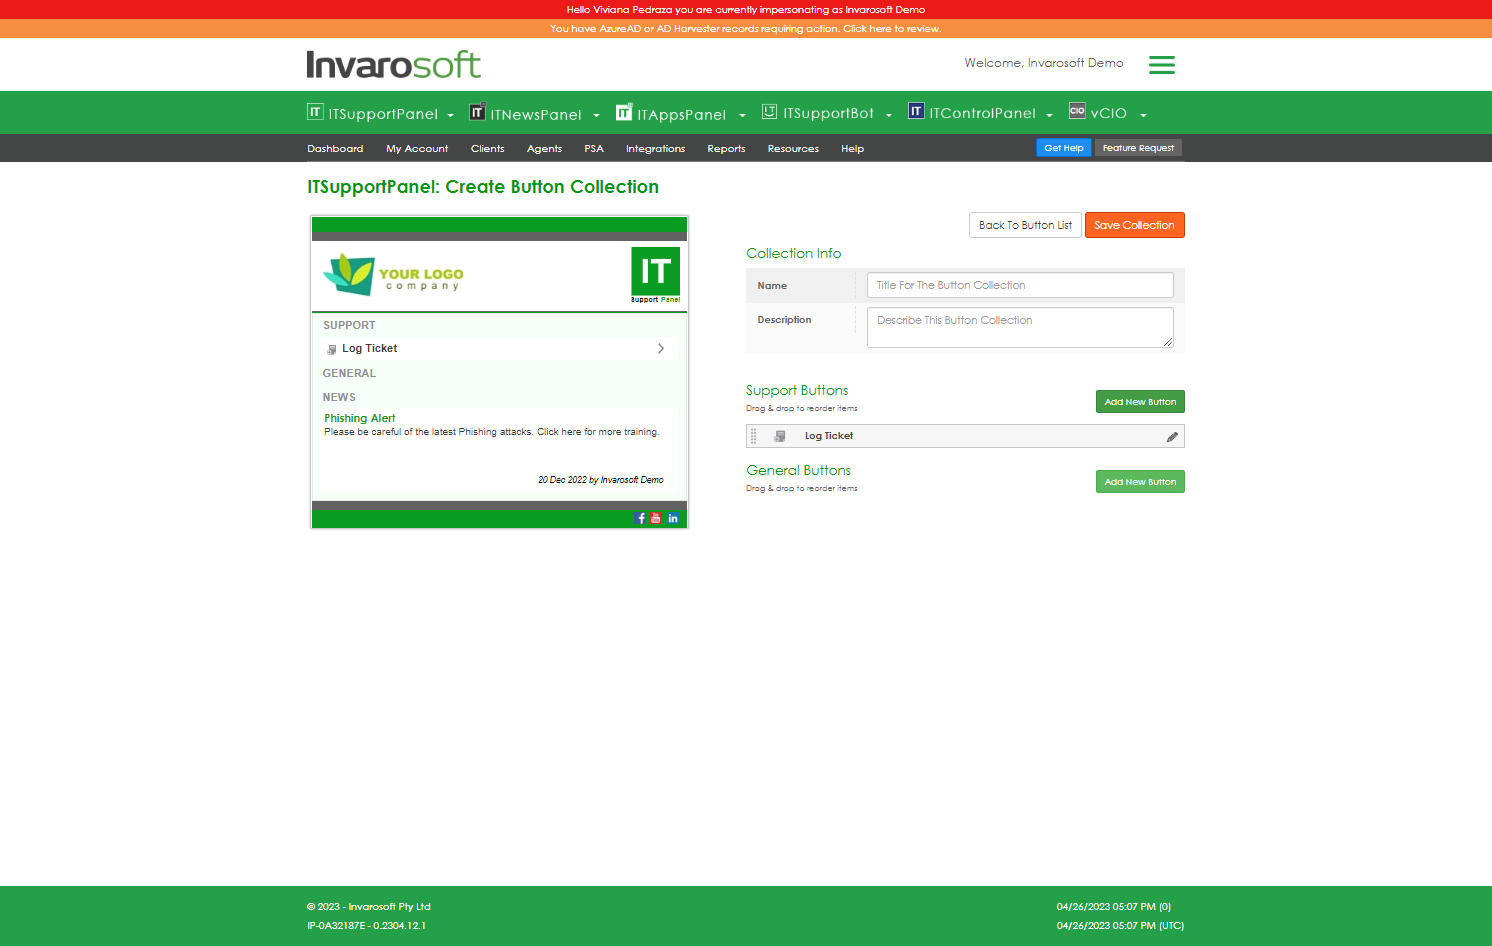This screenshot has height=946, width=1492.
Task: Click the vCIO icon
Action: point(1077,111)
